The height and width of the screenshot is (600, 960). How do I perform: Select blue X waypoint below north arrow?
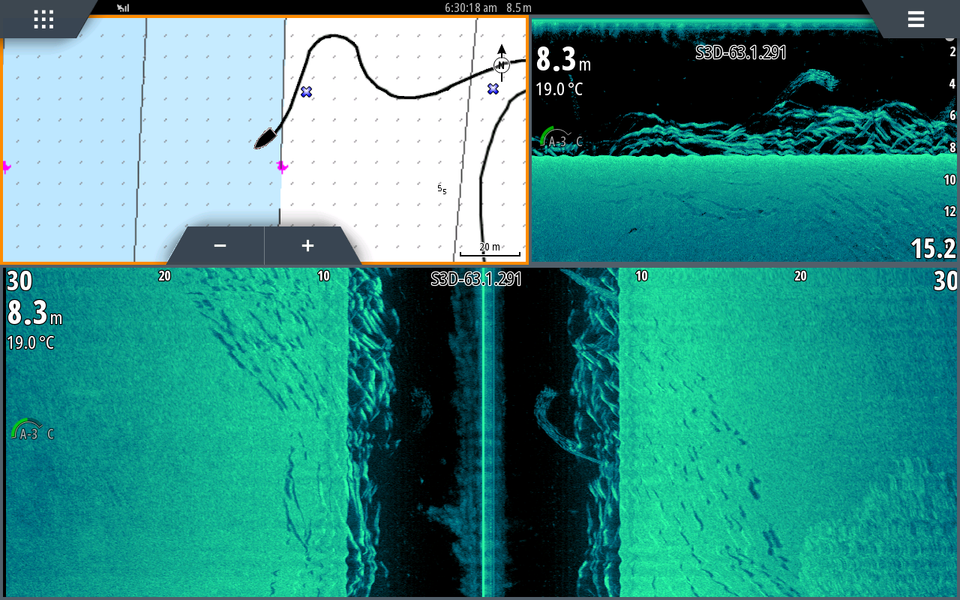click(493, 89)
